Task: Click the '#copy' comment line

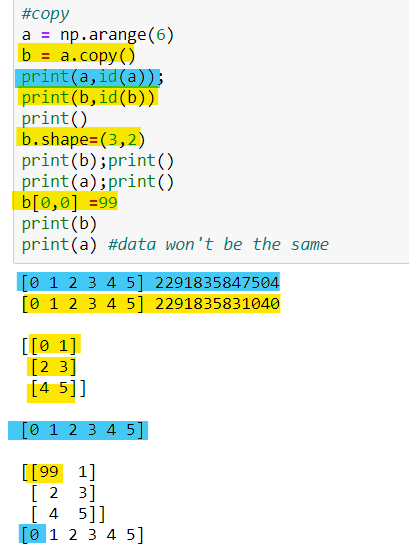Action: (45, 14)
